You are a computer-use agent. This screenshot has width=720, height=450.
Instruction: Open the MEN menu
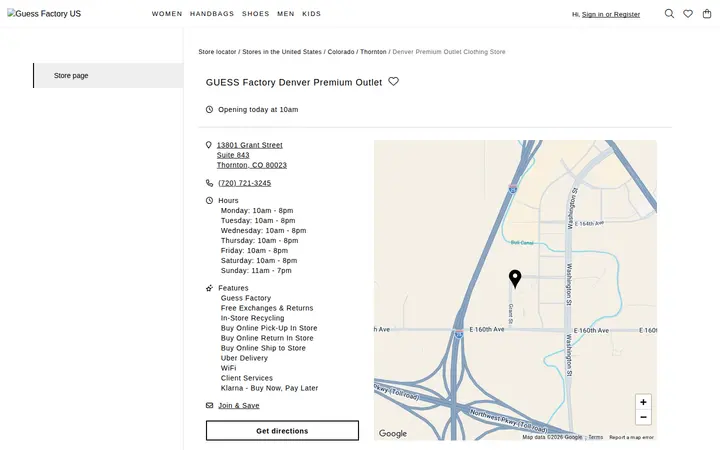(x=286, y=14)
